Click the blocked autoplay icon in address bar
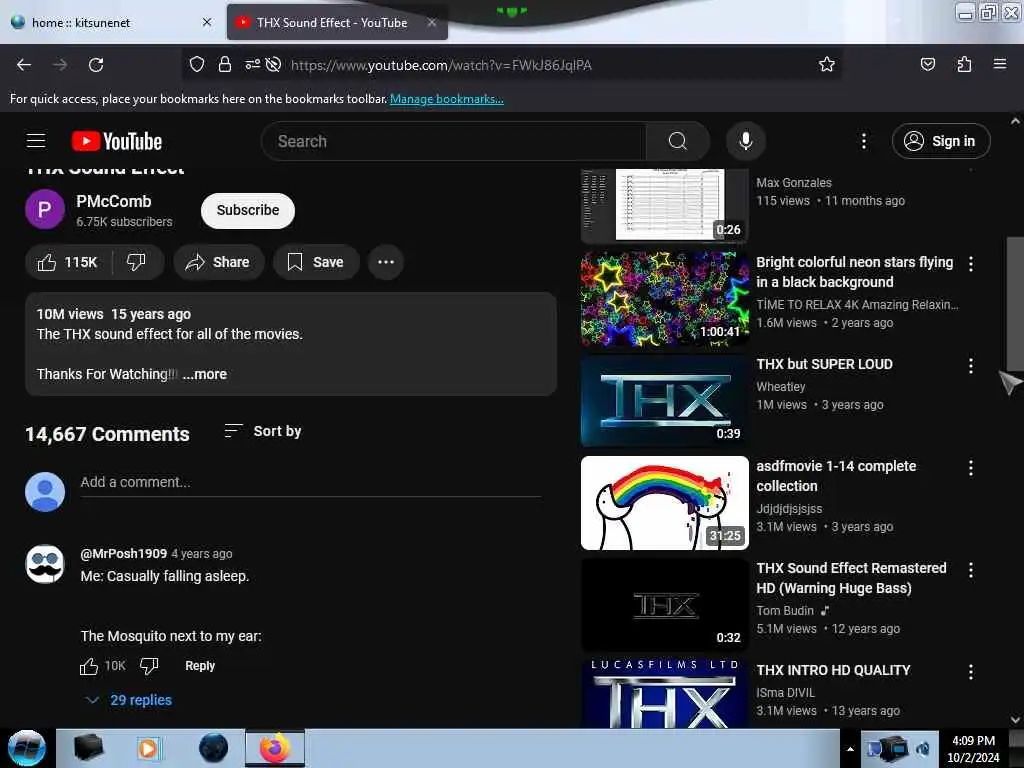Screen dimensions: 1024x768 point(274,64)
